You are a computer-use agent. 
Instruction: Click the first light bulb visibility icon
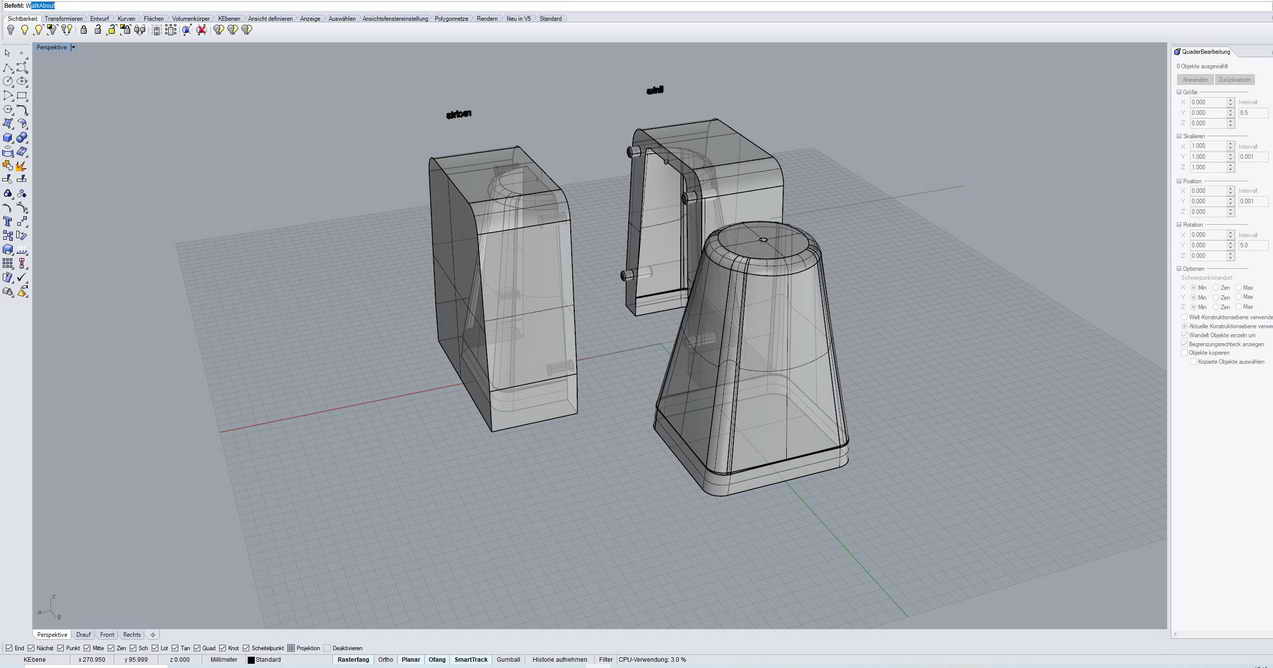coord(10,30)
